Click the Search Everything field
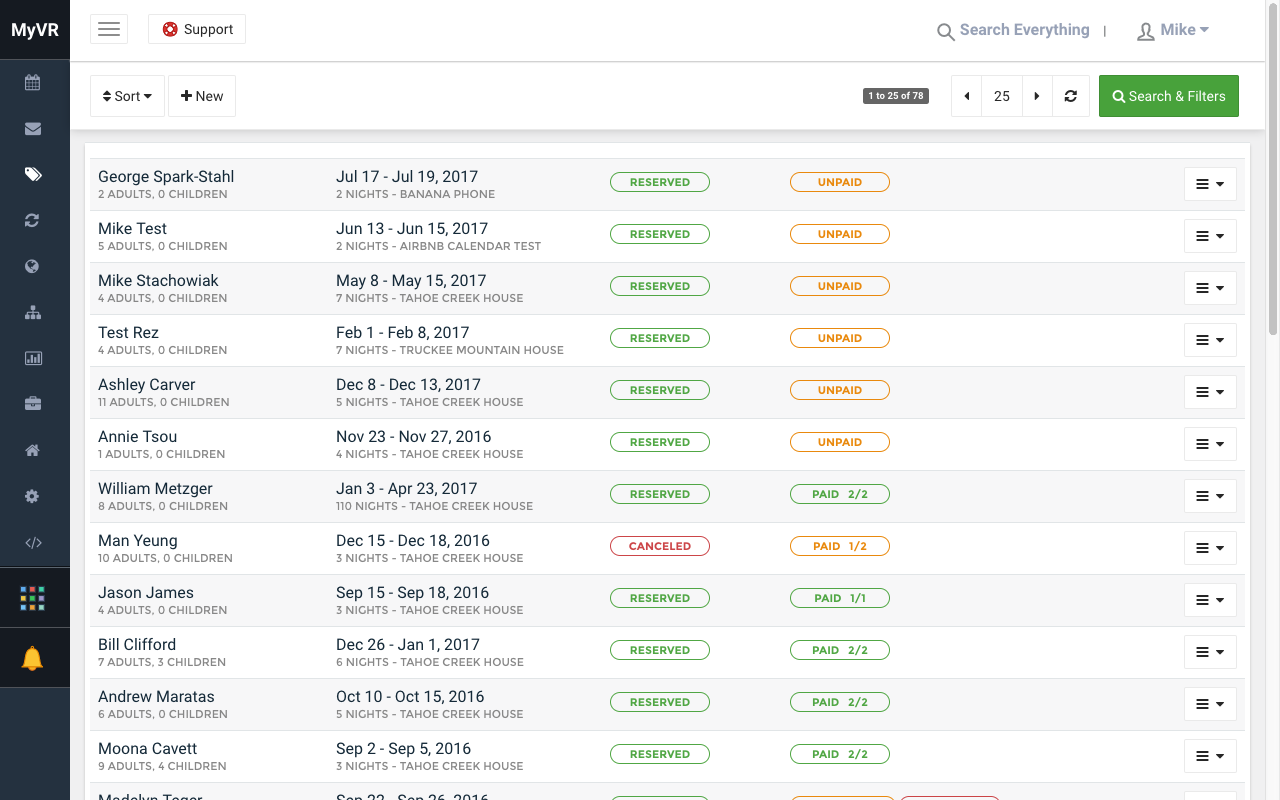 point(1024,30)
